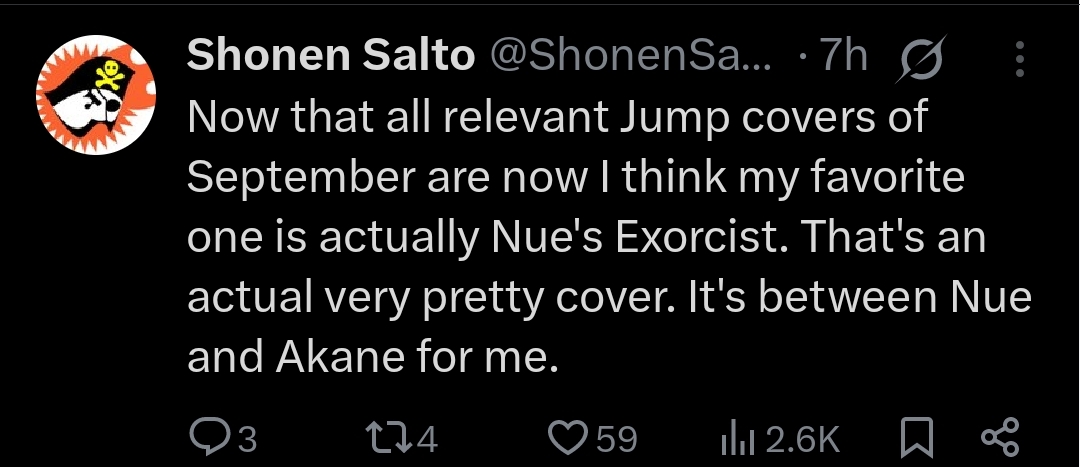Like the post with the heart icon
Viewport: 1080px width, 467px height.
click(x=568, y=438)
